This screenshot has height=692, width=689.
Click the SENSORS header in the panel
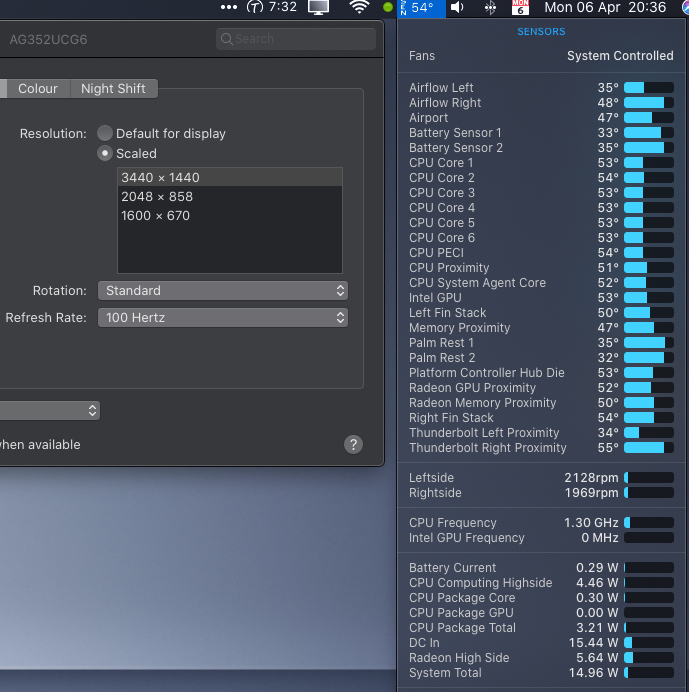point(541,32)
